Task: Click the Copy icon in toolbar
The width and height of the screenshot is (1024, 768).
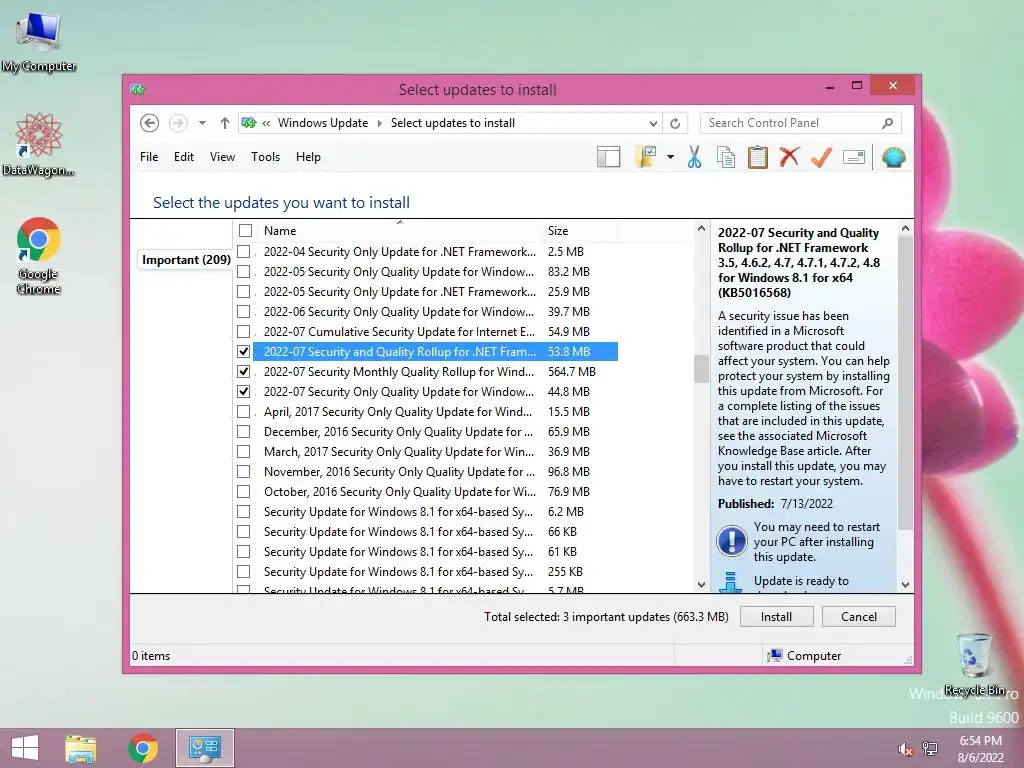Action: [726, 157]
